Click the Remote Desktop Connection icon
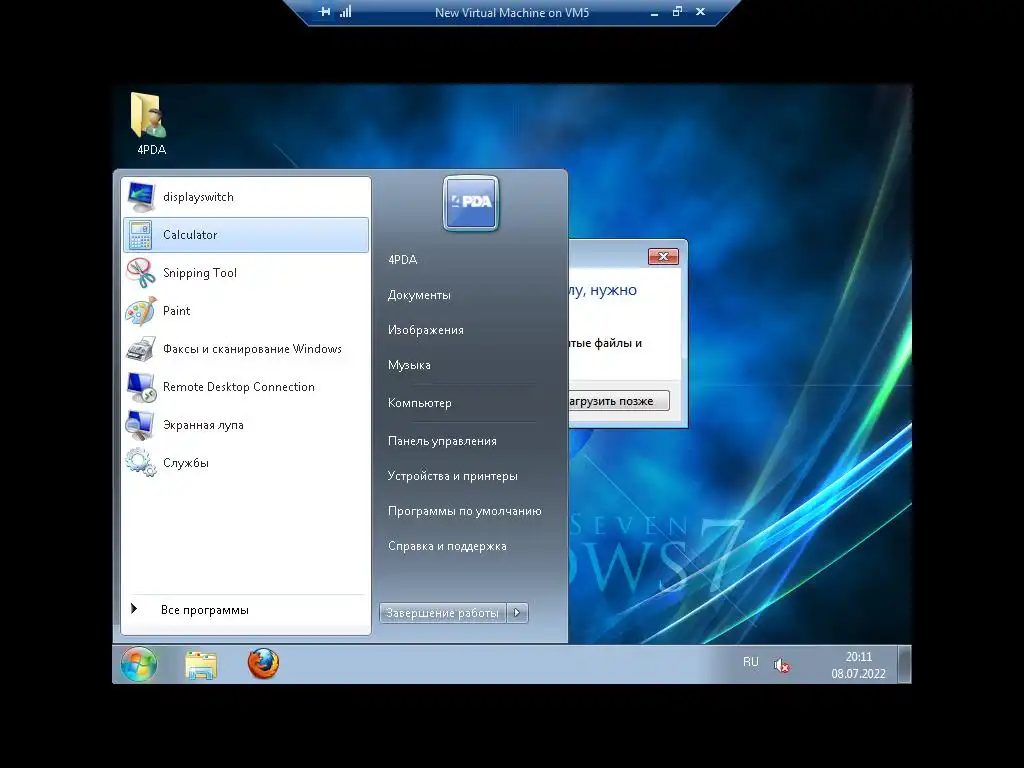This screenshot has height=768, width=1024. pos(141,387)
